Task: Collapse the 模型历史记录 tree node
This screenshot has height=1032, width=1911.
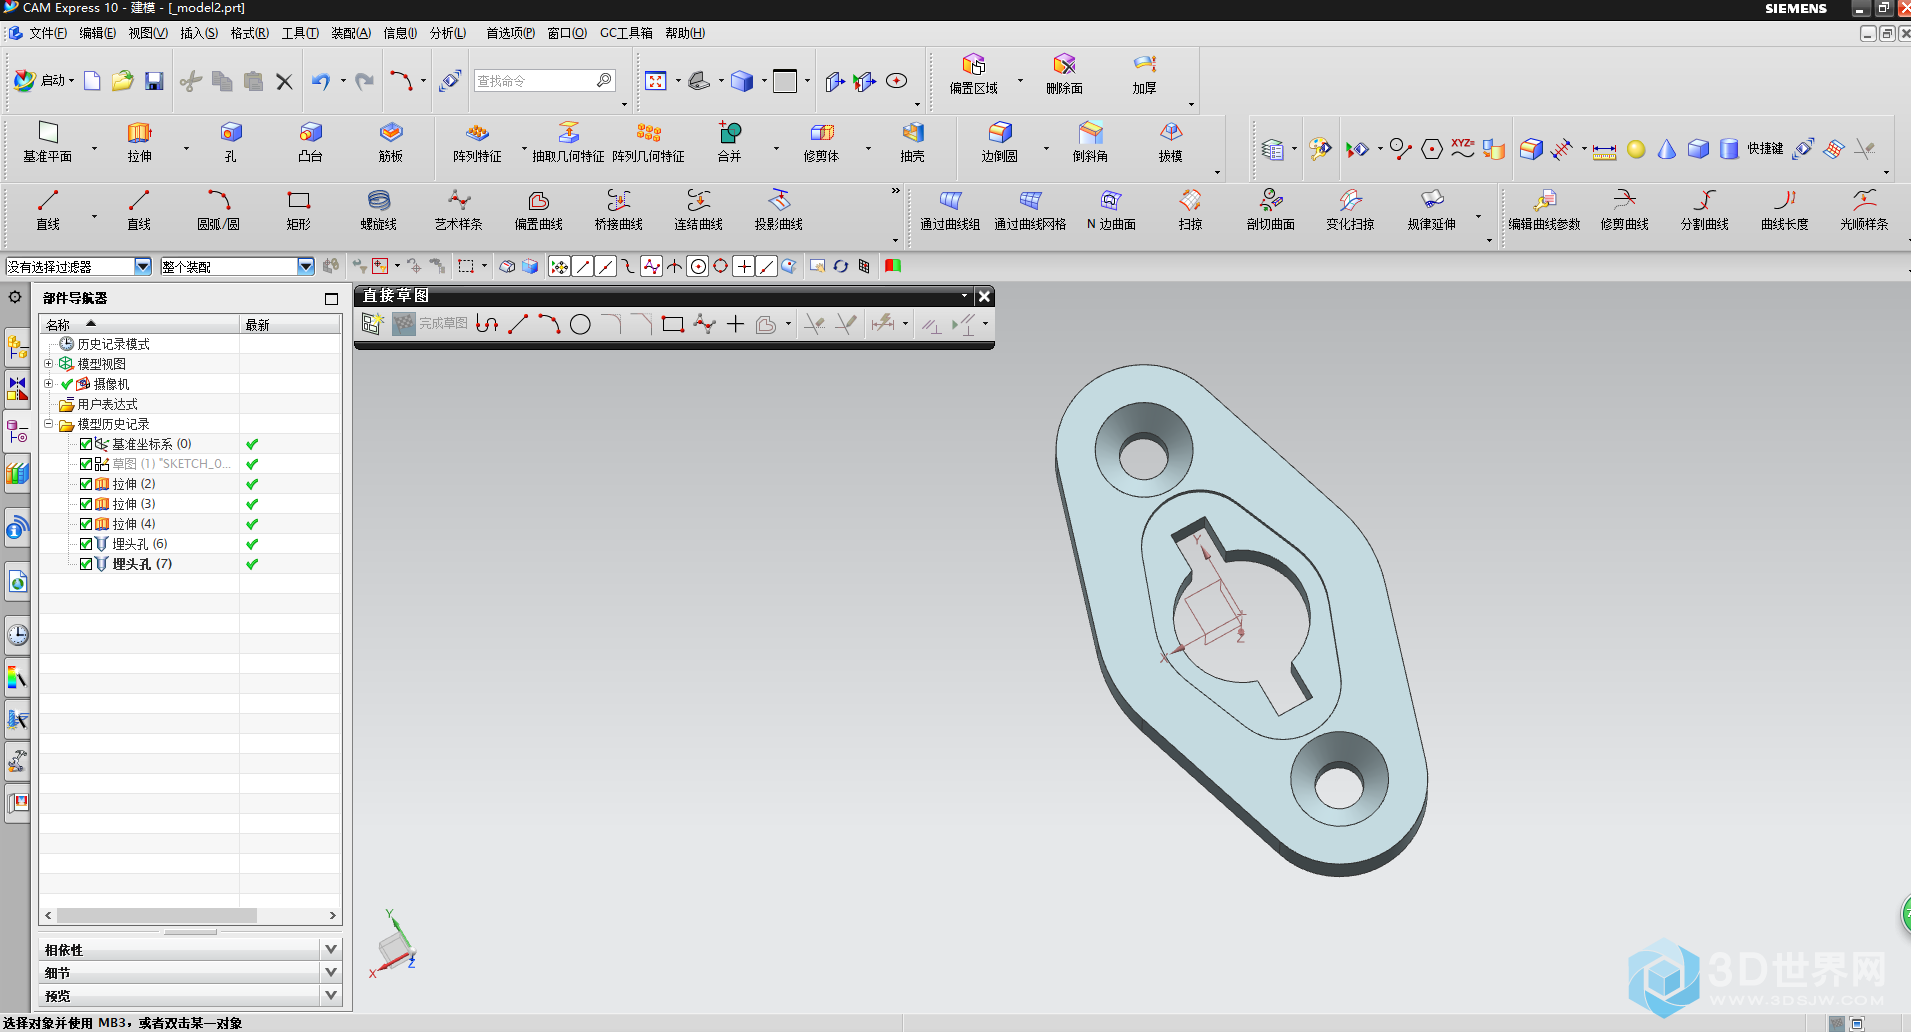Action: click(48, 424)
